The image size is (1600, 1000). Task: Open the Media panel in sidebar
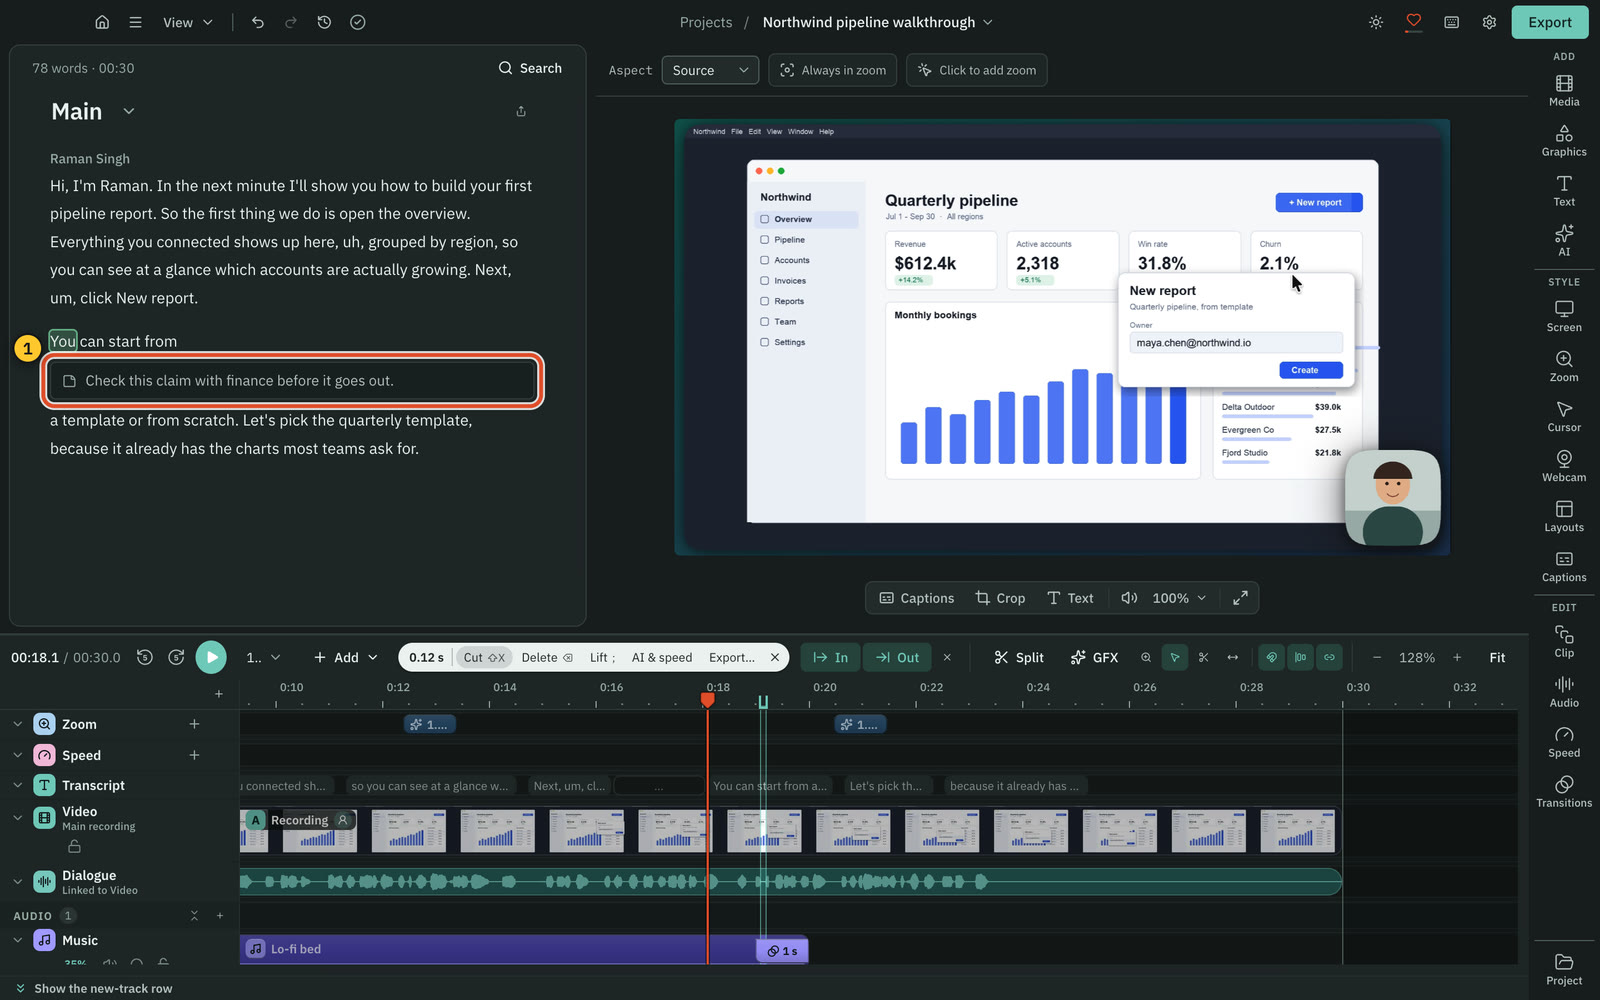pyautogui.click(x=1564, y=90)
